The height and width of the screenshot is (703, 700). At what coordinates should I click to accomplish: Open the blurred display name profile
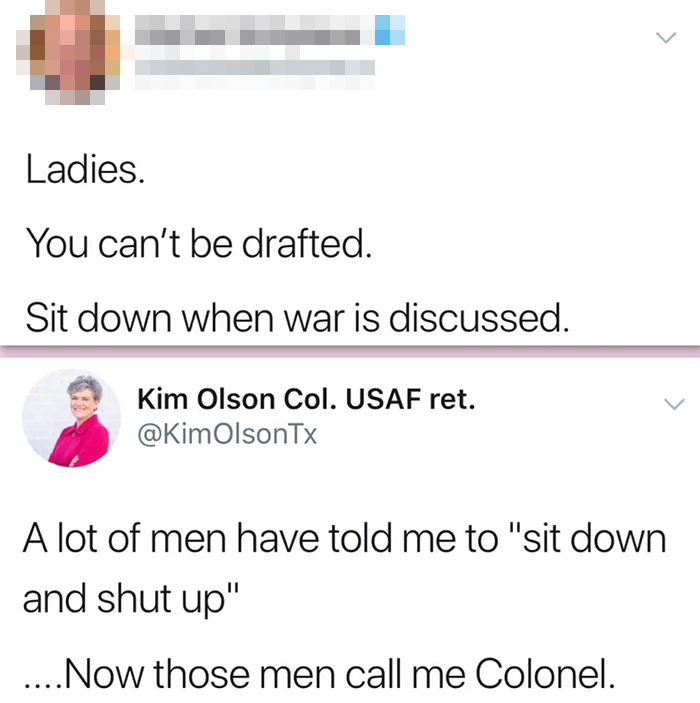coord(254,30)
